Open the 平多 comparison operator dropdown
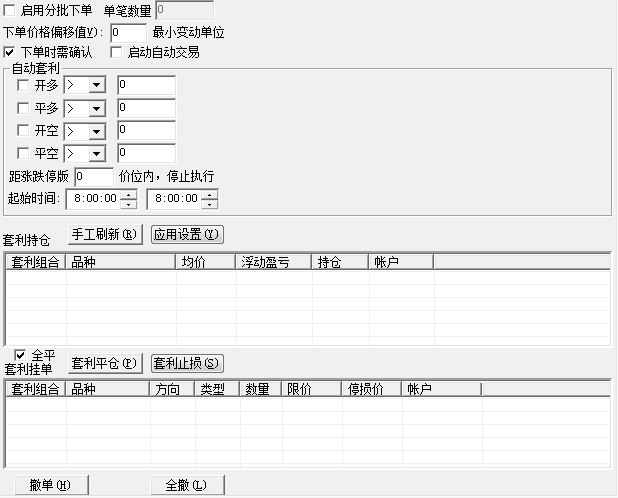 tap(97, 108)
